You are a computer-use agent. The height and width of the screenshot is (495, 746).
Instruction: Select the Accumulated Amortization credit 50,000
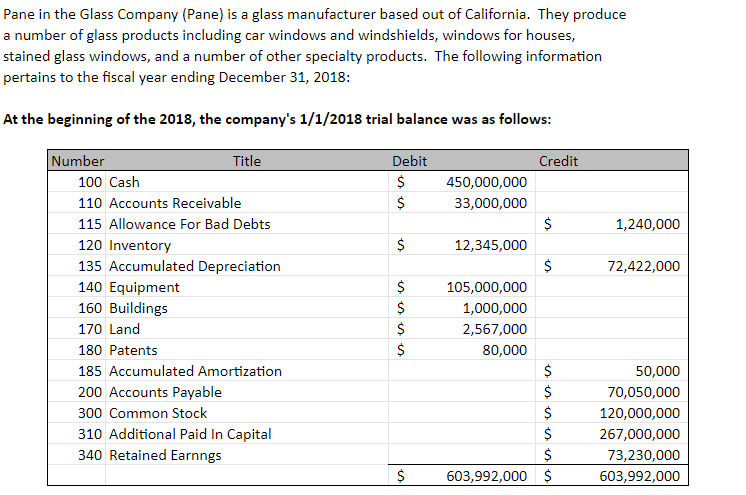coord(657,371)
